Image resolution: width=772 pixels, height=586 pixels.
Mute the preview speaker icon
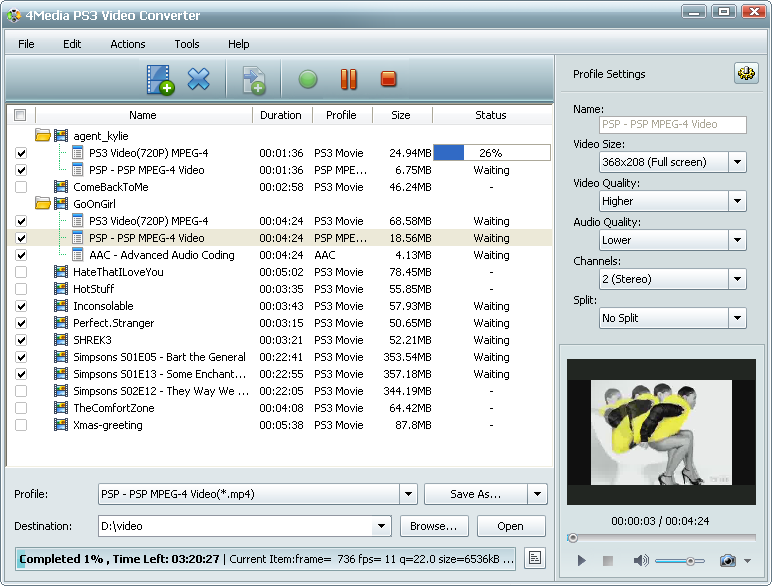(x=641, y=560)
